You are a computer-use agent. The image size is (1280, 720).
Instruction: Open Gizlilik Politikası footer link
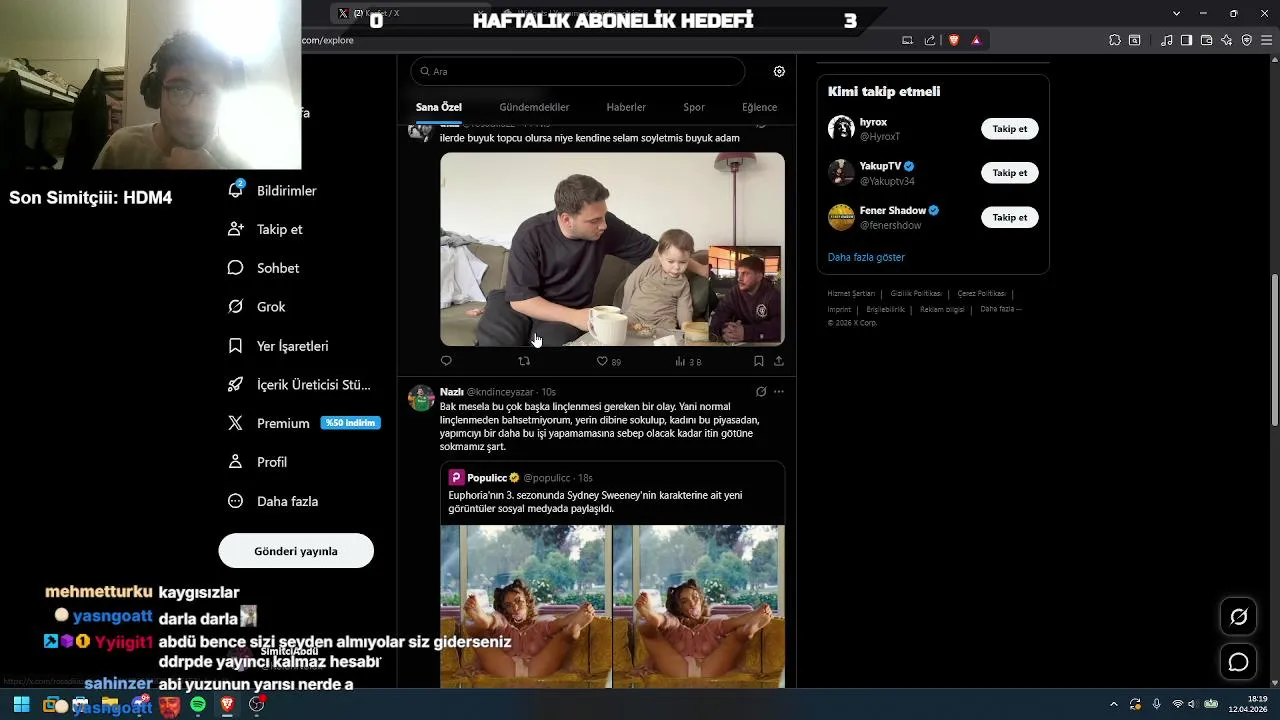coord(916,294)
